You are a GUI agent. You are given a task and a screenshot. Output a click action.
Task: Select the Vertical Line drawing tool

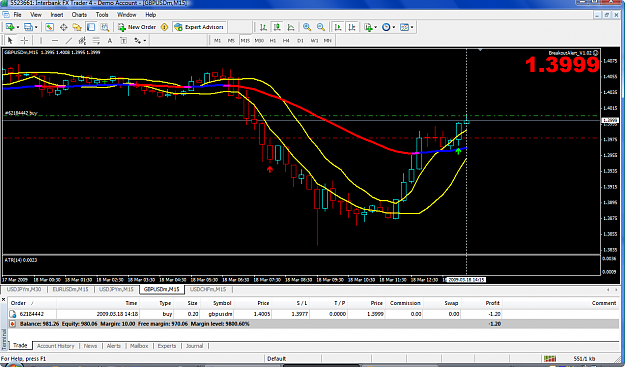click(x=41, y=40)
